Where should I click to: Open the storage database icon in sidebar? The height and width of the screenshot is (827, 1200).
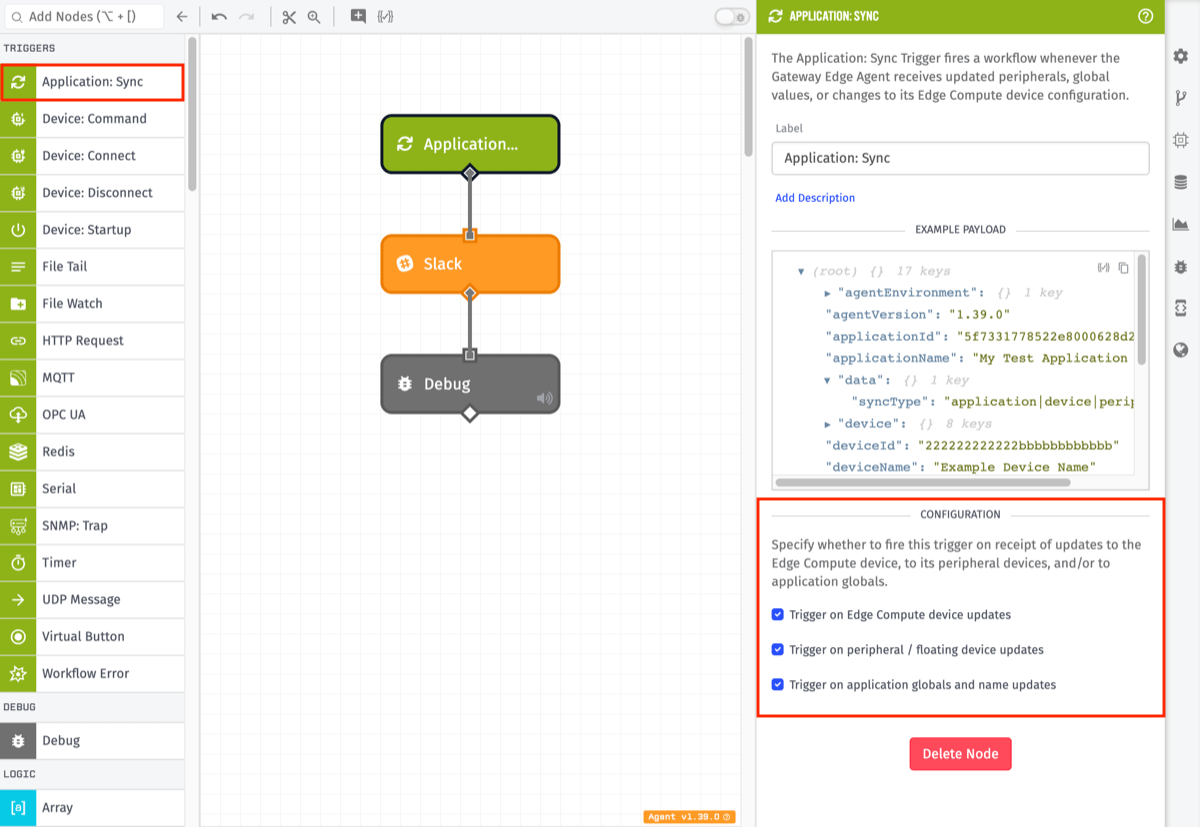point(1181,182)
